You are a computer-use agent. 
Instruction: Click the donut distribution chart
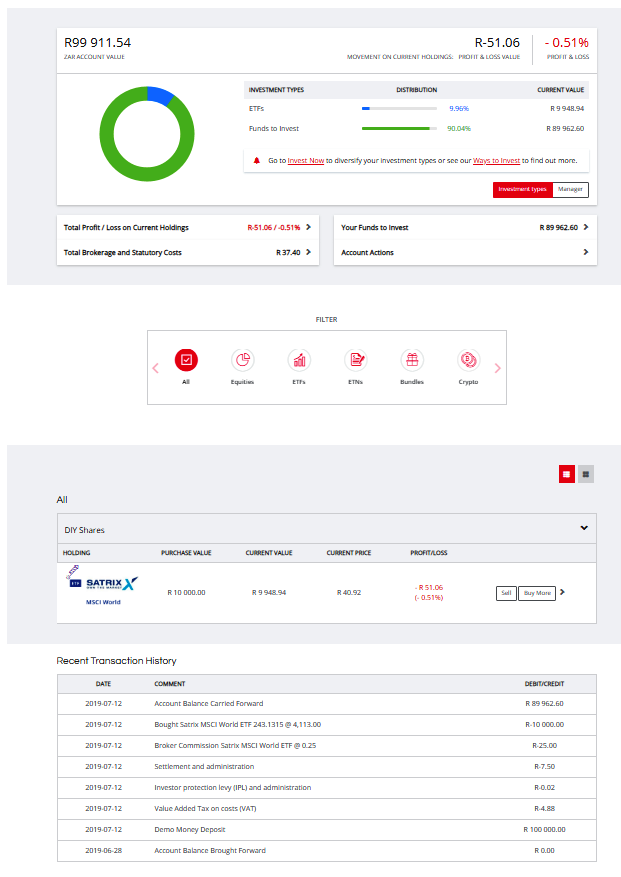[147, 134]
